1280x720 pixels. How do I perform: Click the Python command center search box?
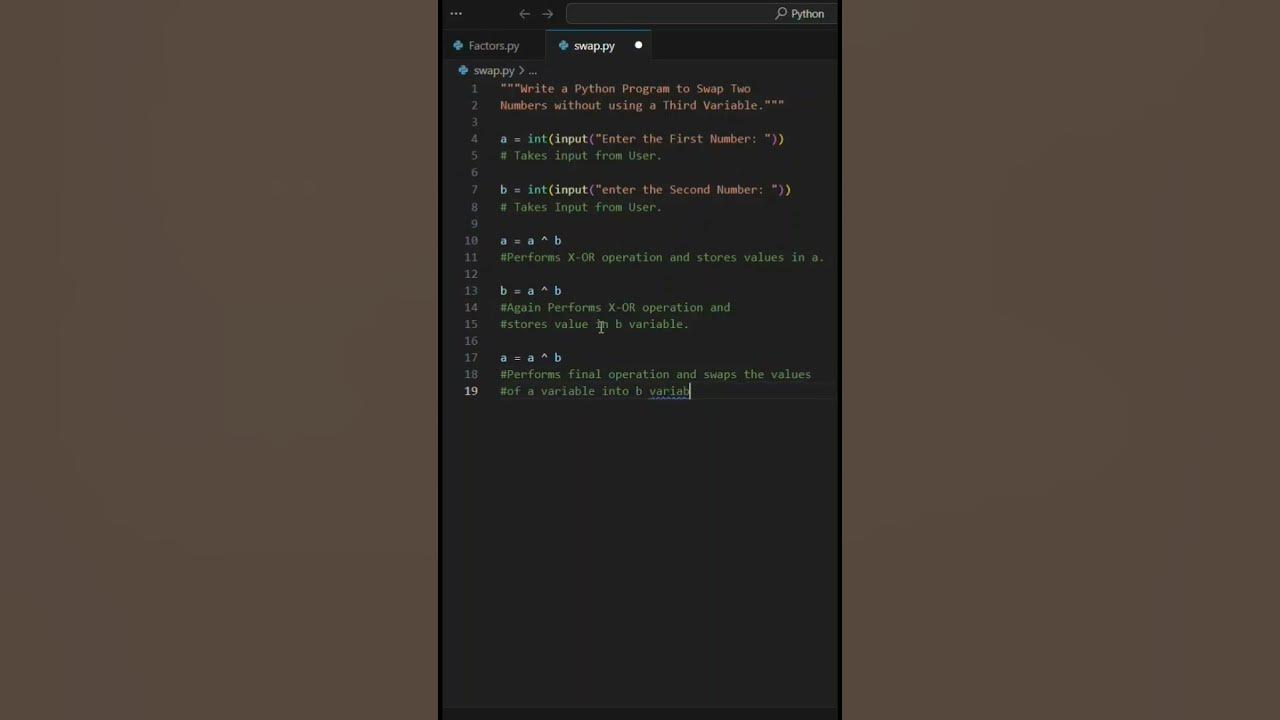pyautogui.click(x=701, y=14)
